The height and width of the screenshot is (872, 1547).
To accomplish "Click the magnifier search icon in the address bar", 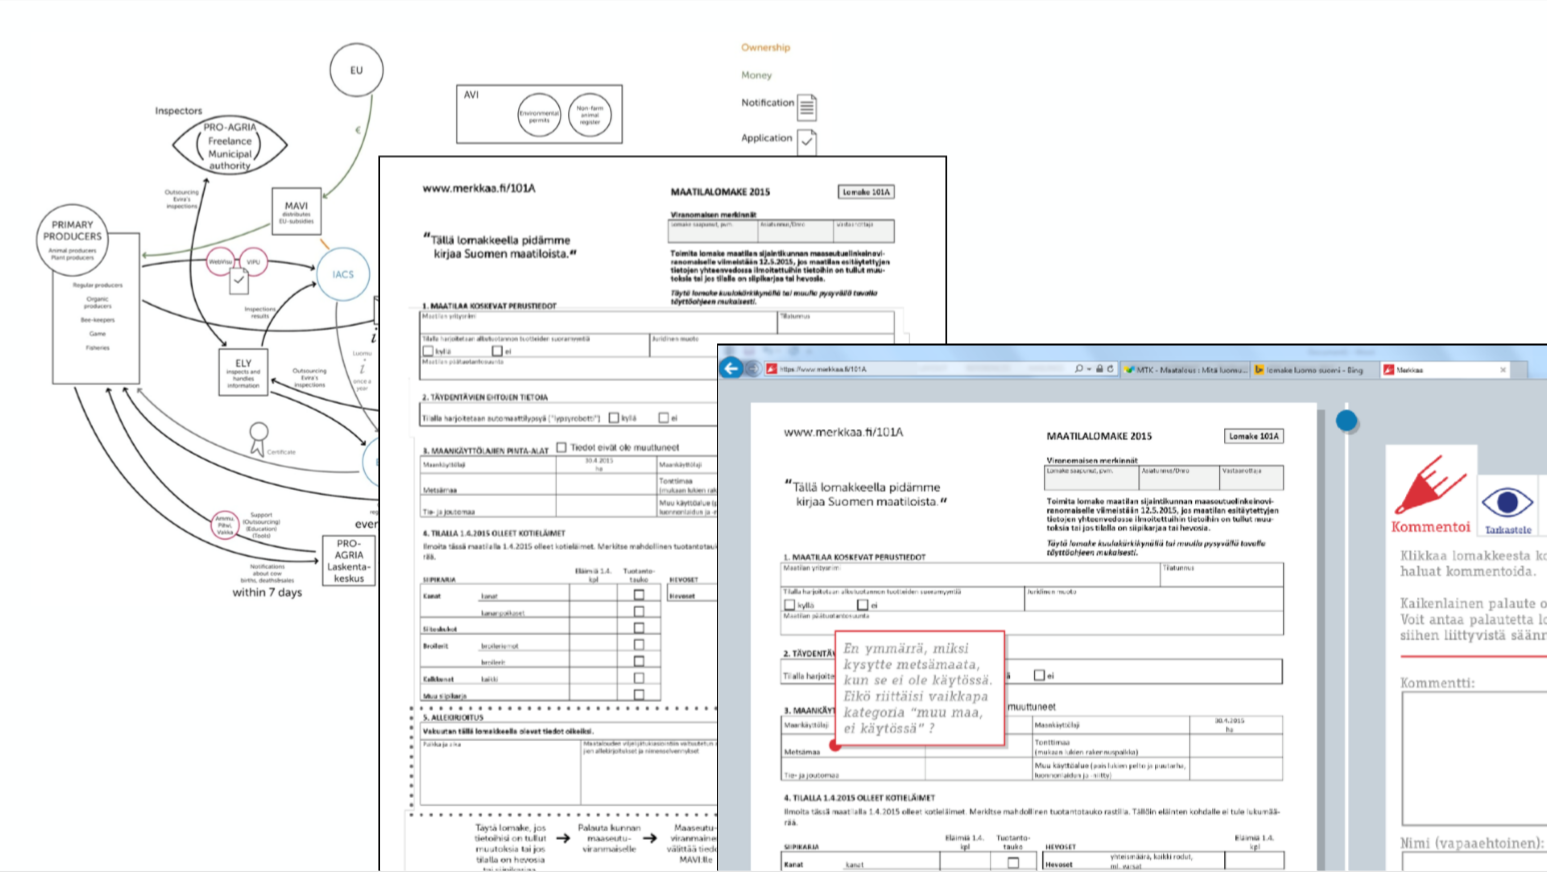I will point(1078,369).
